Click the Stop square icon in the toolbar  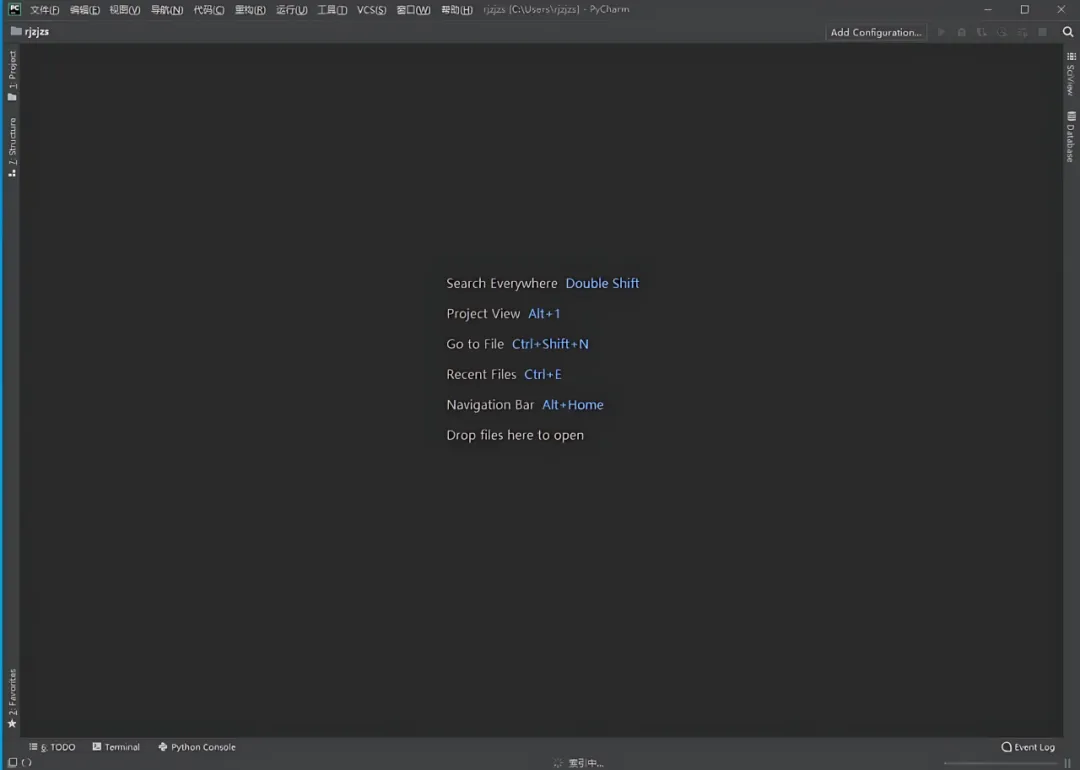tap(1043, 32)
